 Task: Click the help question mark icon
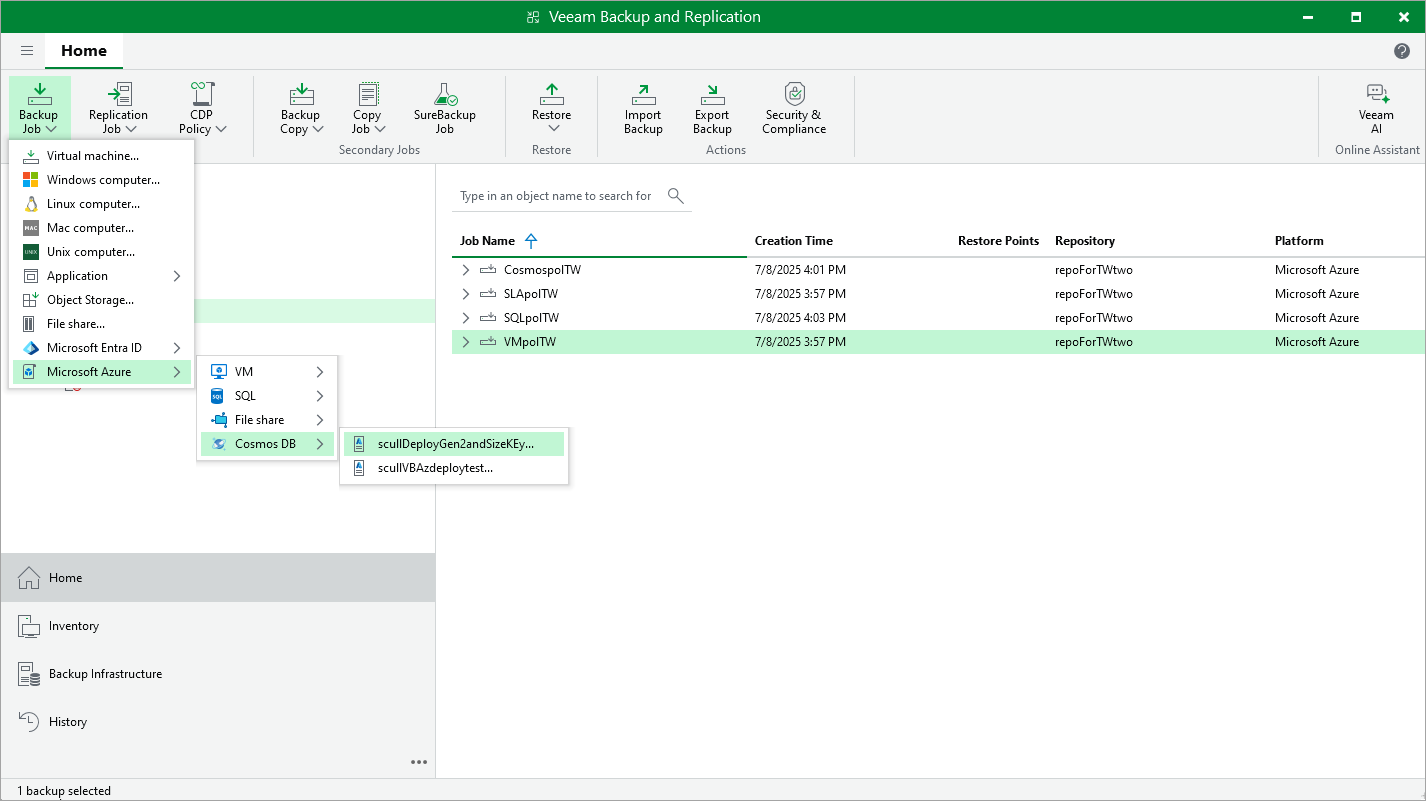(1402, 51)
